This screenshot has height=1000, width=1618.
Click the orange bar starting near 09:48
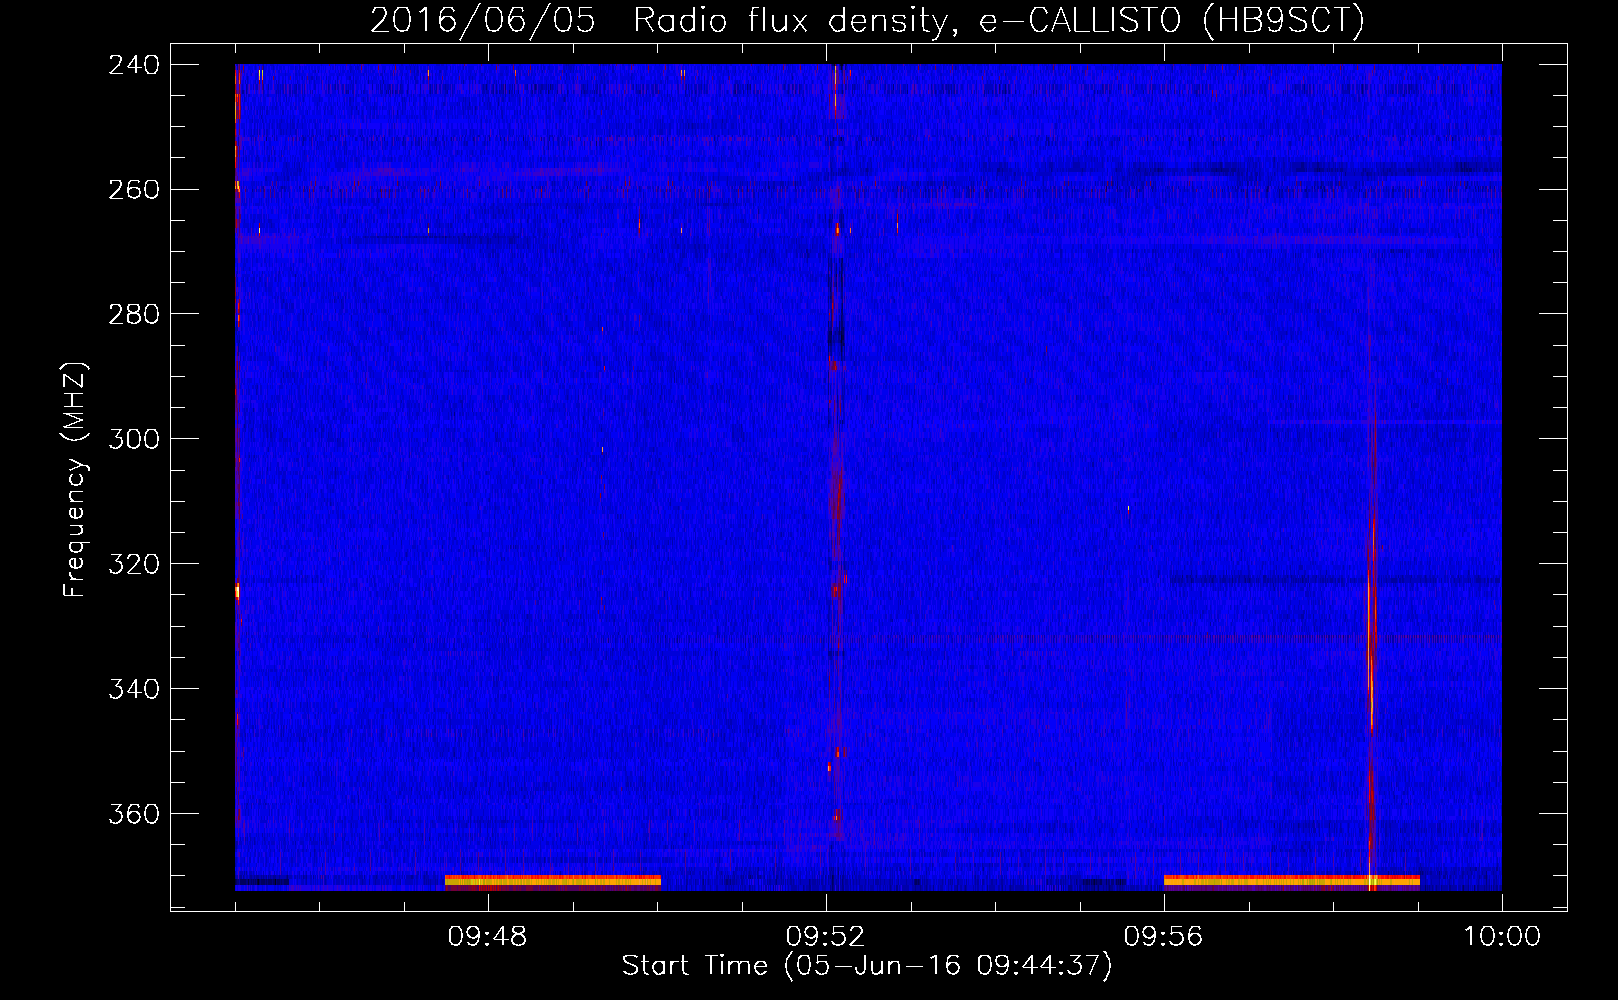pyautogui.click(x=553, y=882)
